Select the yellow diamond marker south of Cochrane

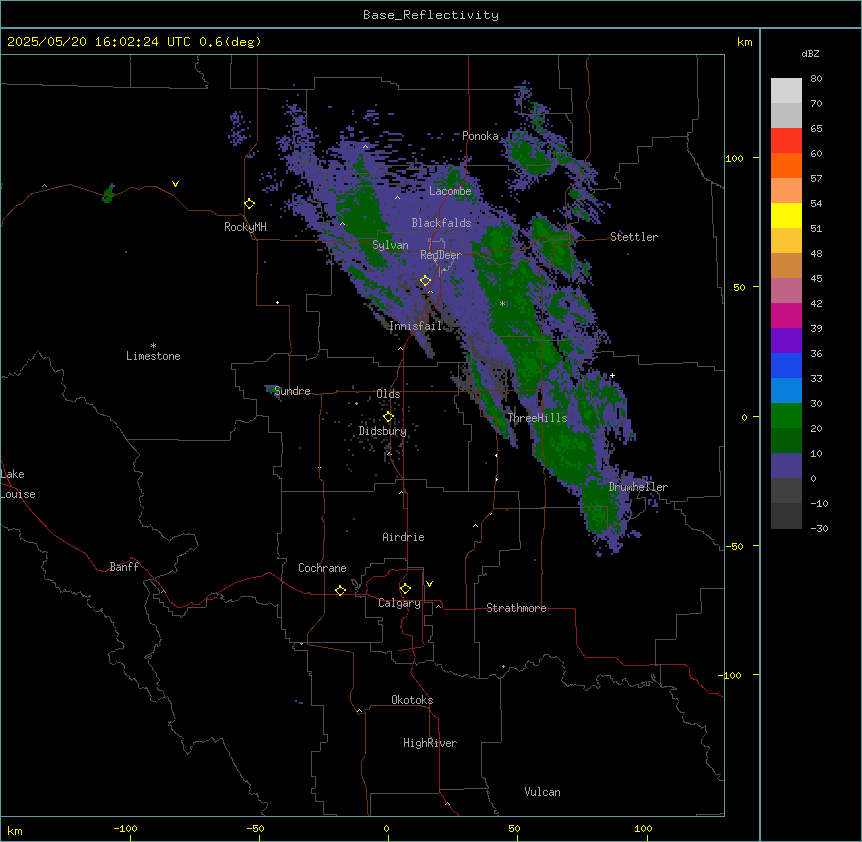pos(341,590)
